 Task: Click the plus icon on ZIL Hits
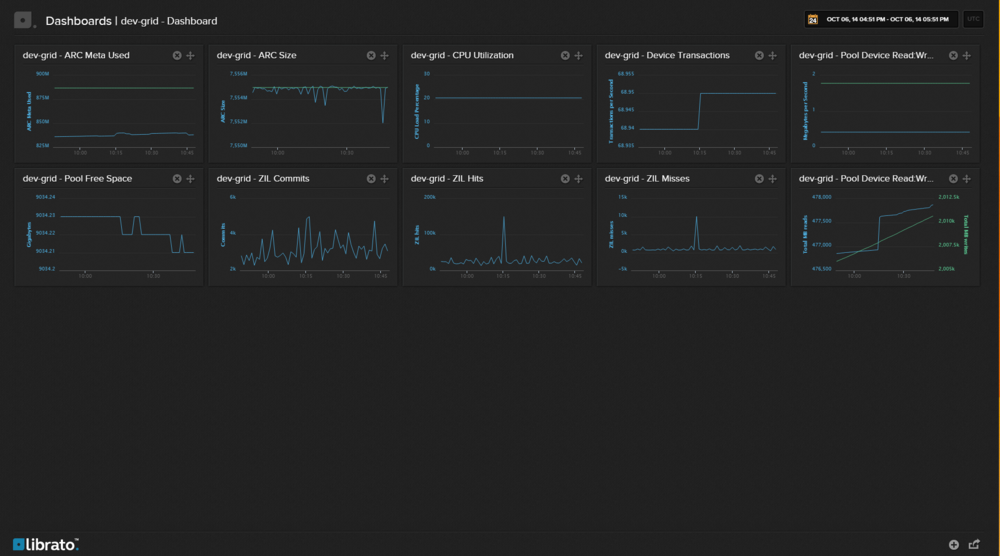point(578,179)
